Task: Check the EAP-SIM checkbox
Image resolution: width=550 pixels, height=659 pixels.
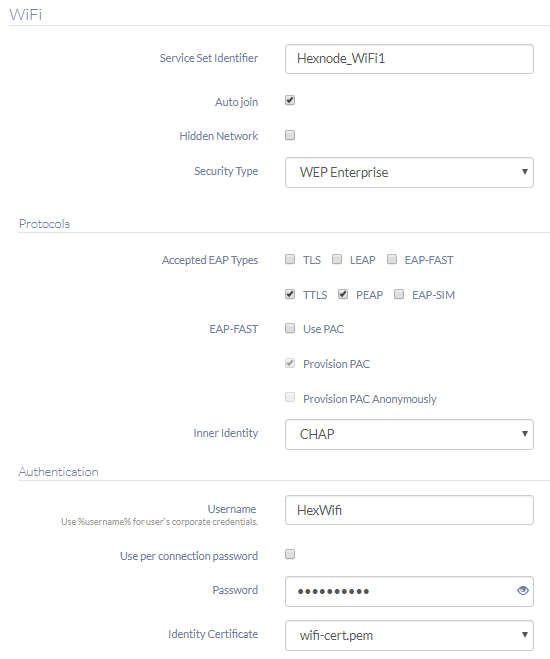Action: pos(399,294)
